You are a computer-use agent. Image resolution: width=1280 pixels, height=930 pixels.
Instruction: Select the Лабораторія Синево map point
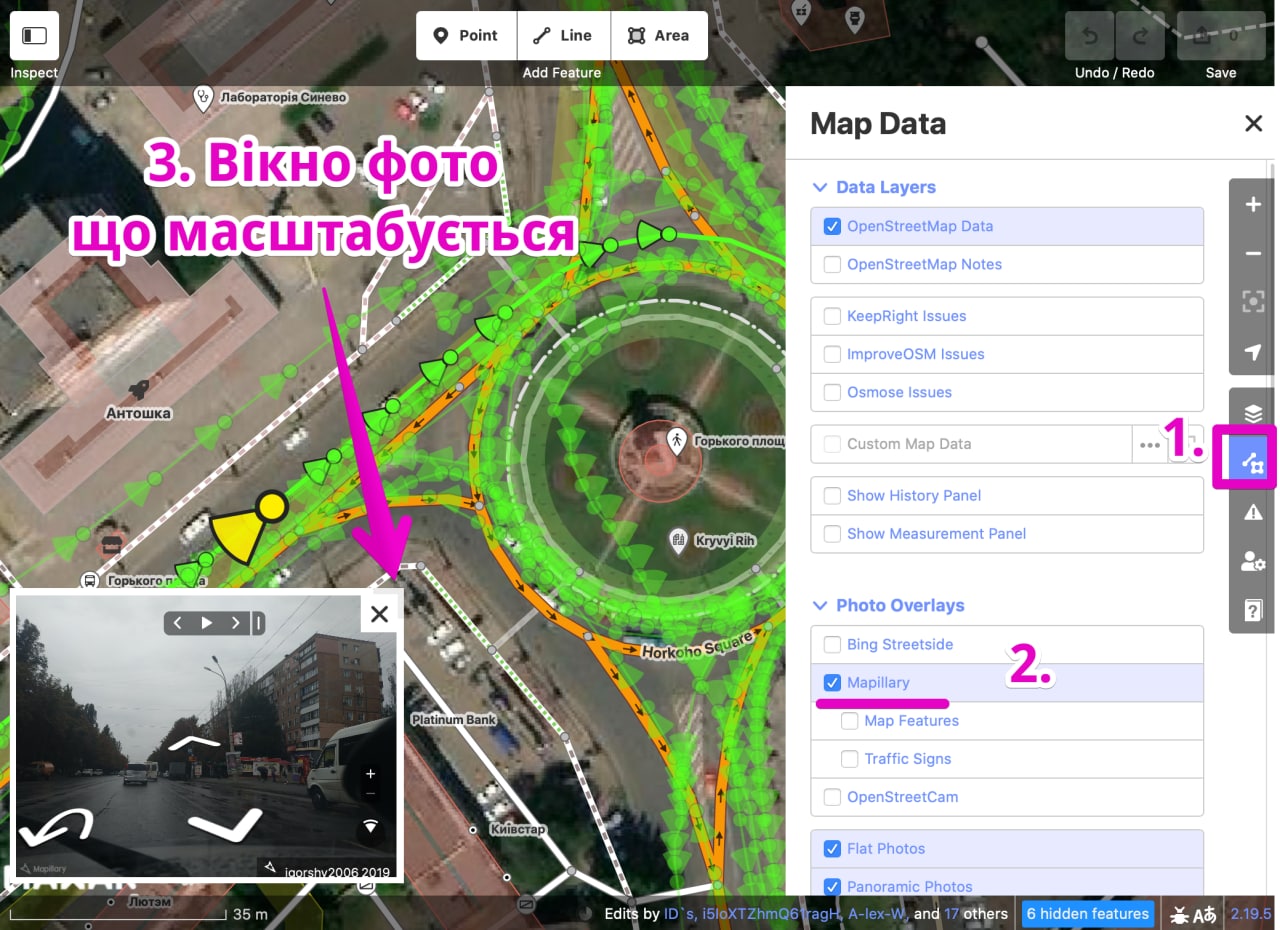[x=204, y=97]
